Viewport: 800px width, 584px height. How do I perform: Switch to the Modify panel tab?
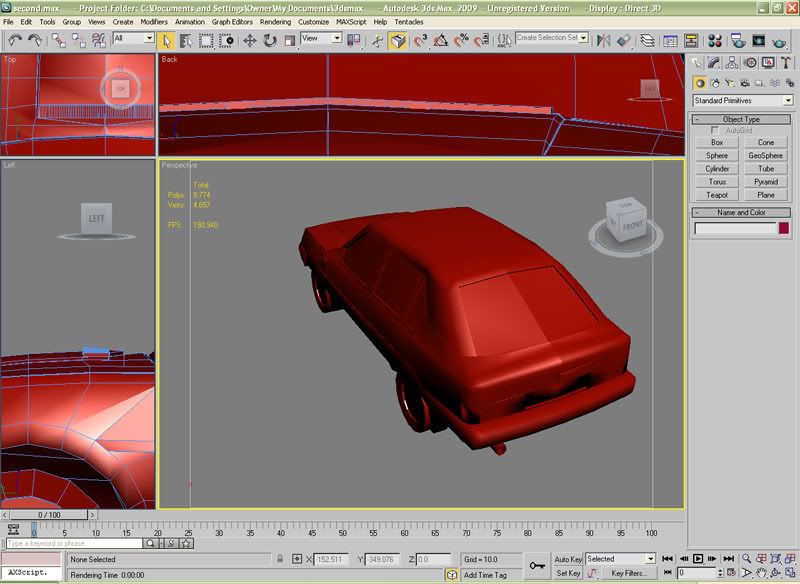714,63
